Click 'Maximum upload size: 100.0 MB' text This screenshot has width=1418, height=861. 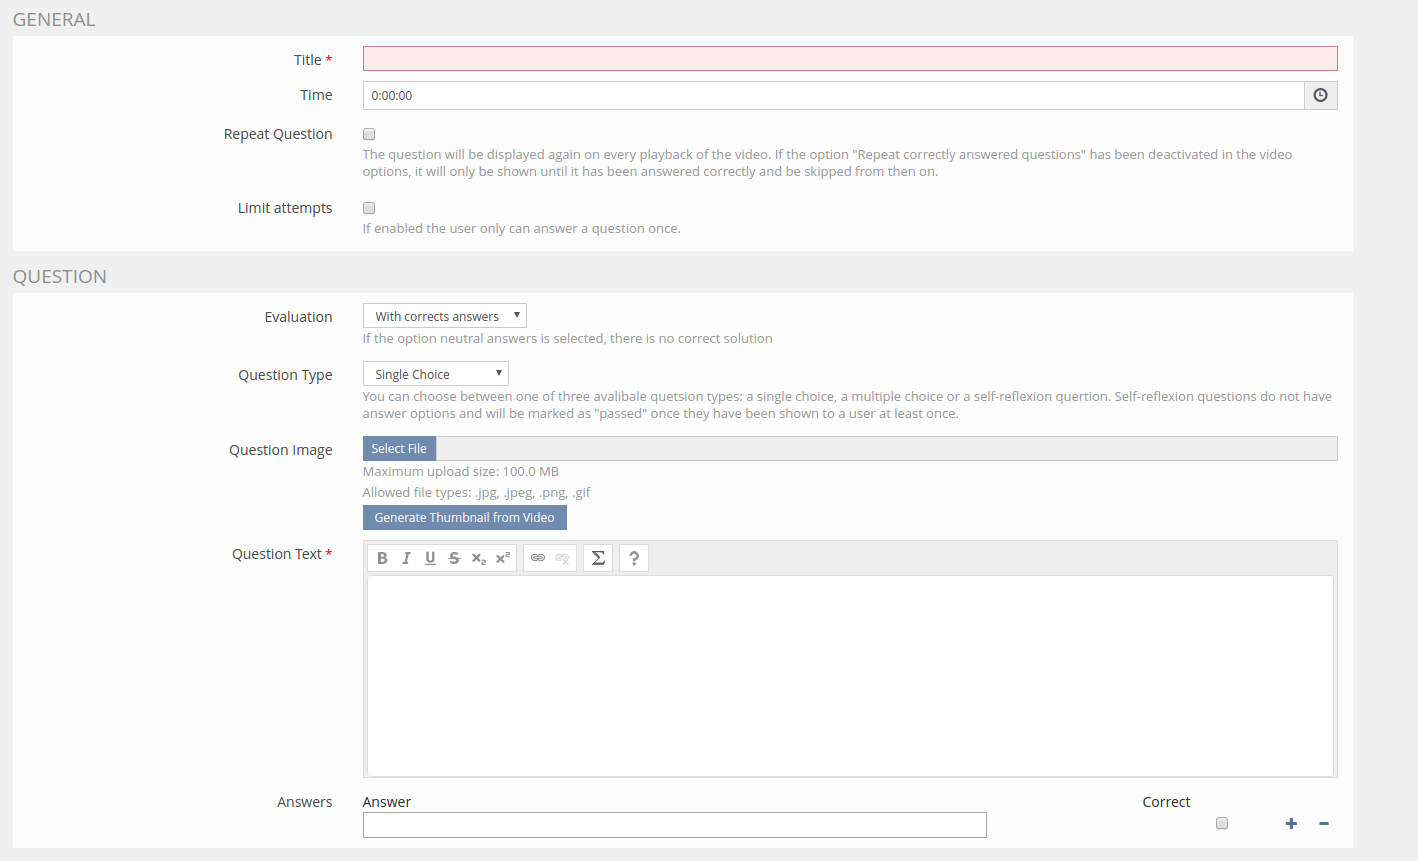[461, 471]
